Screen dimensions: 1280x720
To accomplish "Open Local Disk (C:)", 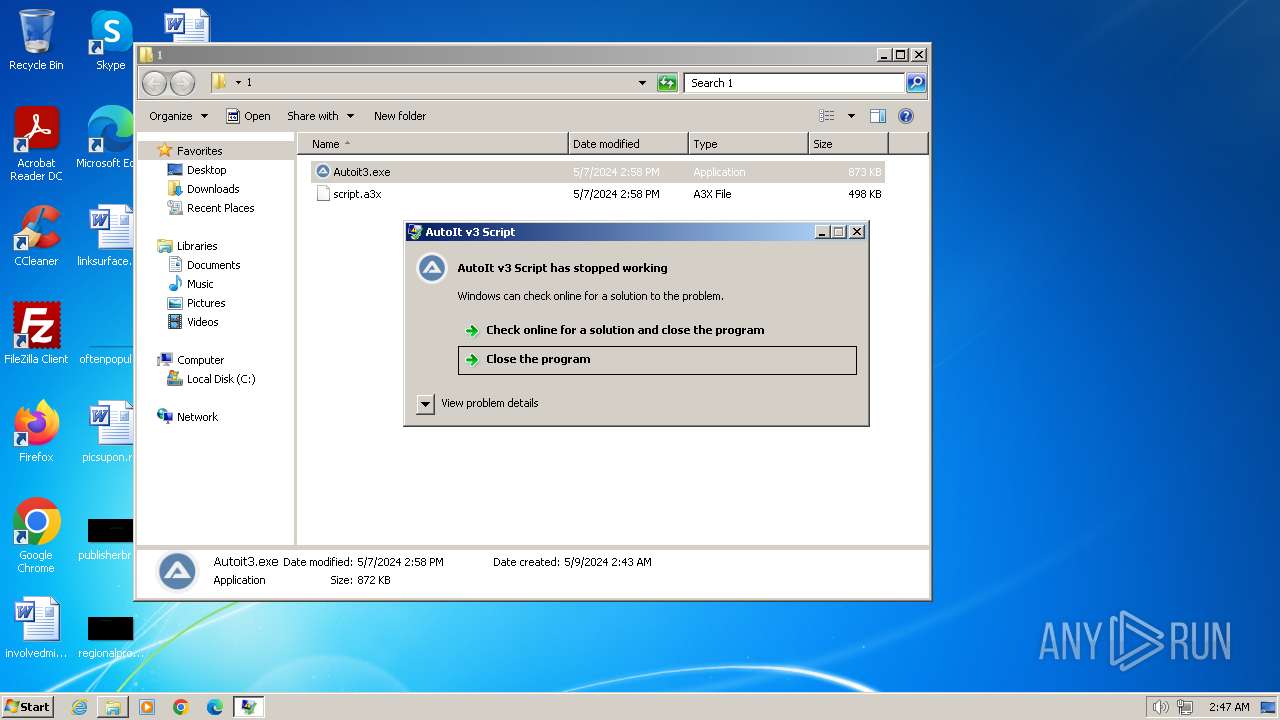I will pos(220,379).
